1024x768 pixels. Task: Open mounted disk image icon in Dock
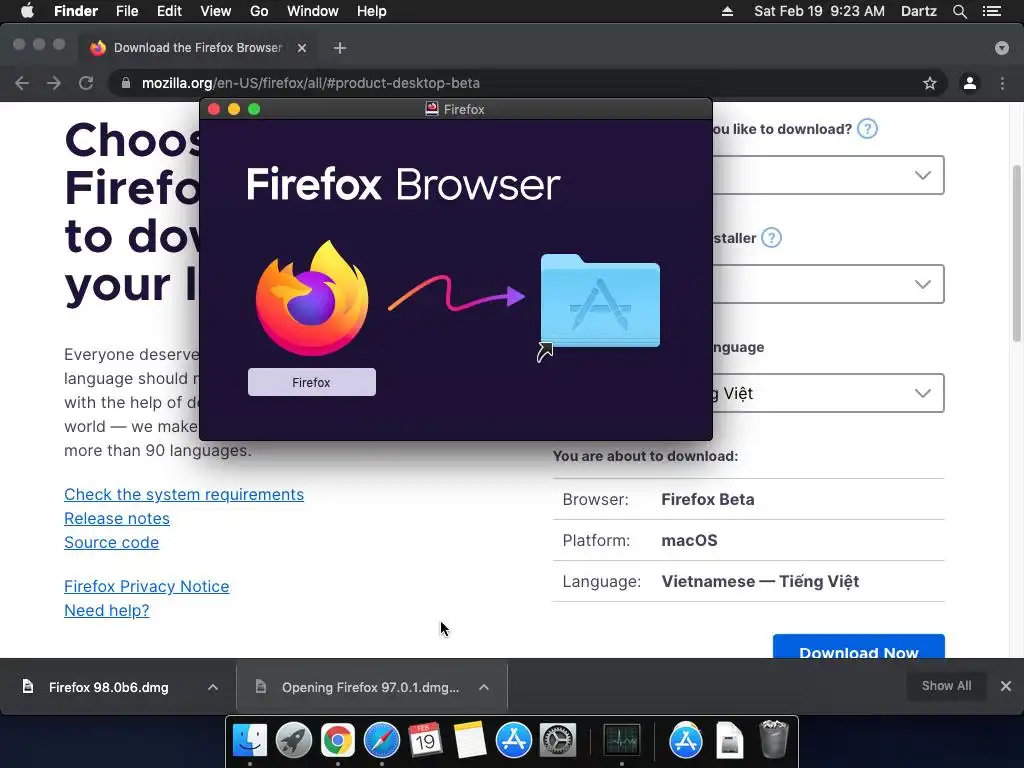(x=729, y=741)
